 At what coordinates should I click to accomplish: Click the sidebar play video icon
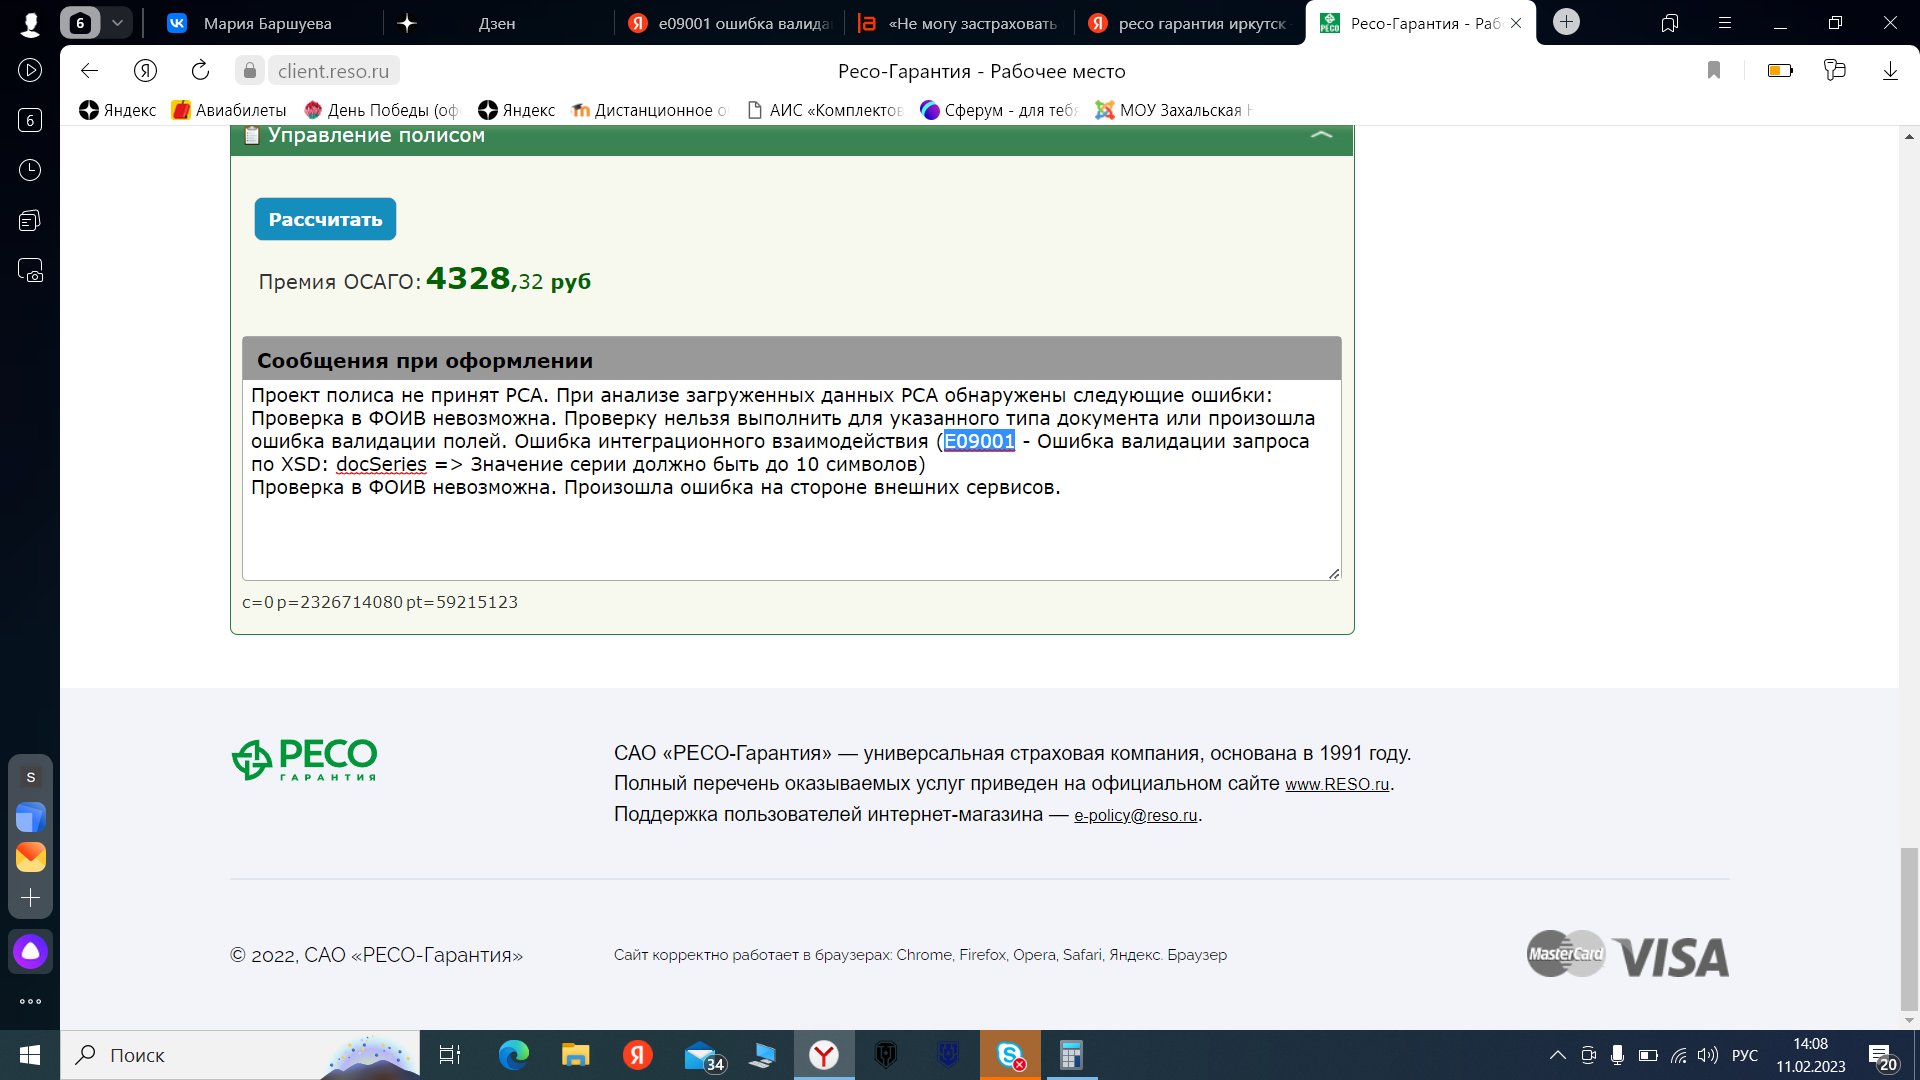pos(30,70)
